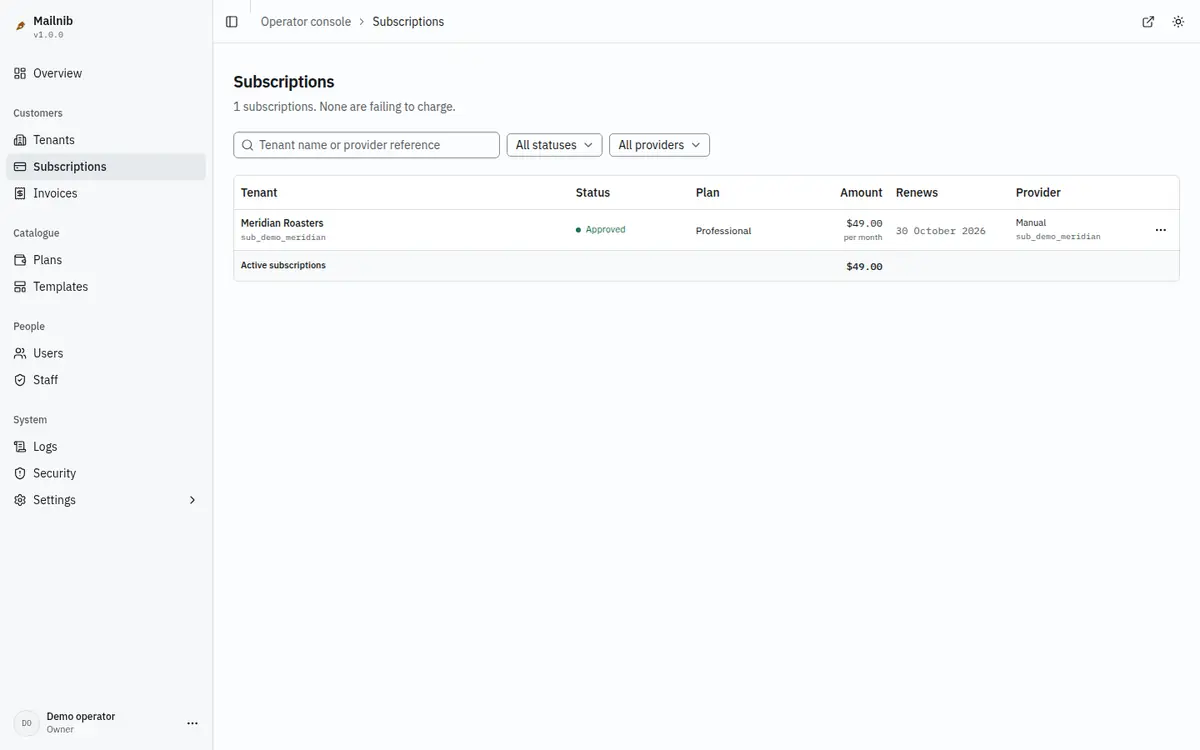Click the Tenant column header
The image size is (1200, 750).
pos(259,192)
